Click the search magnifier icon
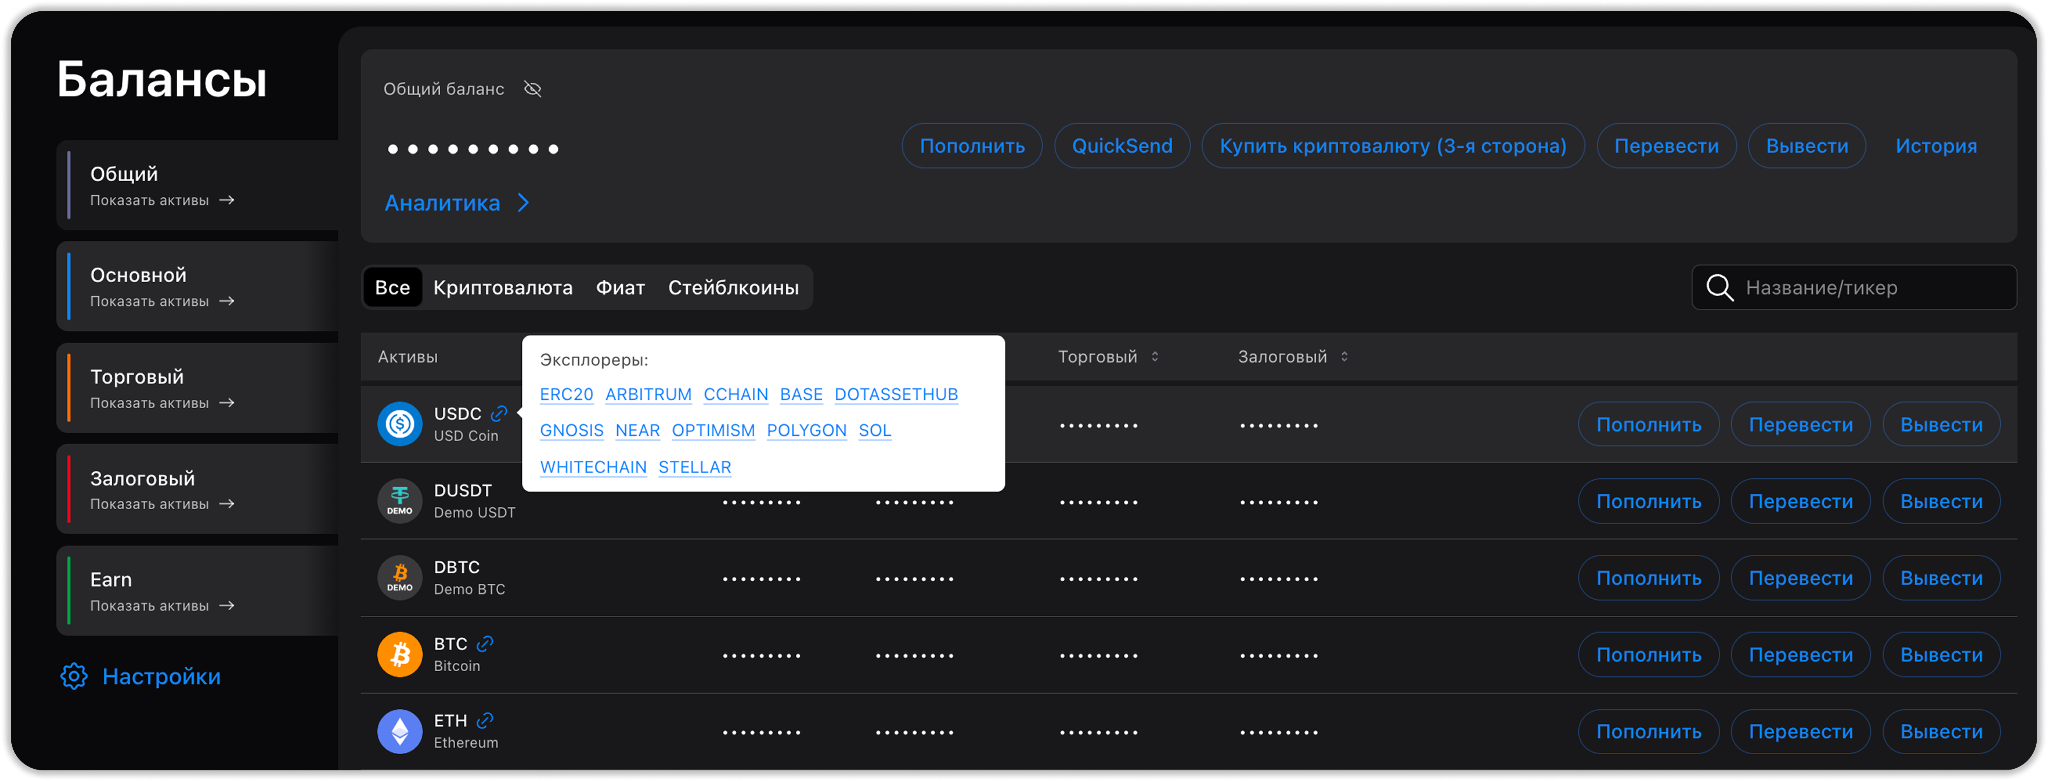This screenshot has height=781, width=2048. (x=1719, y=288)
